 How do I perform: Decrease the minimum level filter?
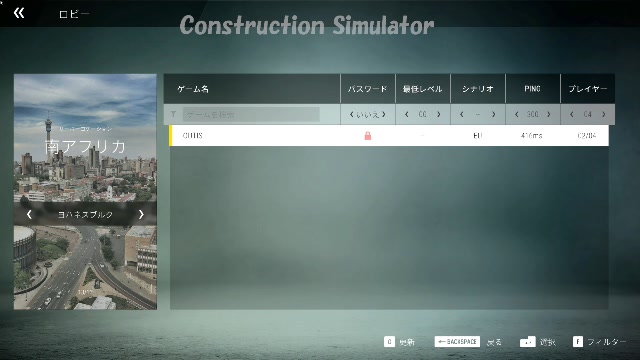(x=407, y=115)
